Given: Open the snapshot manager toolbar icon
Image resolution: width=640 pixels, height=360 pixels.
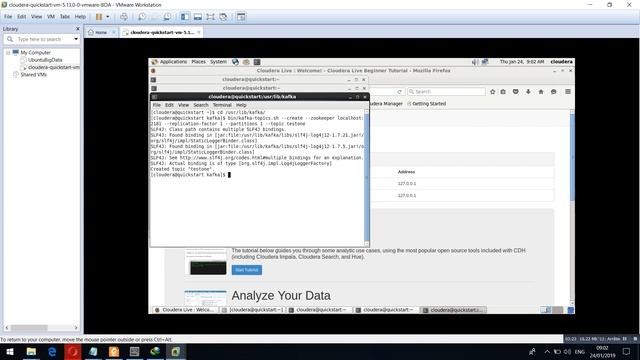Looking at the screenshot, I should (167, 17).
